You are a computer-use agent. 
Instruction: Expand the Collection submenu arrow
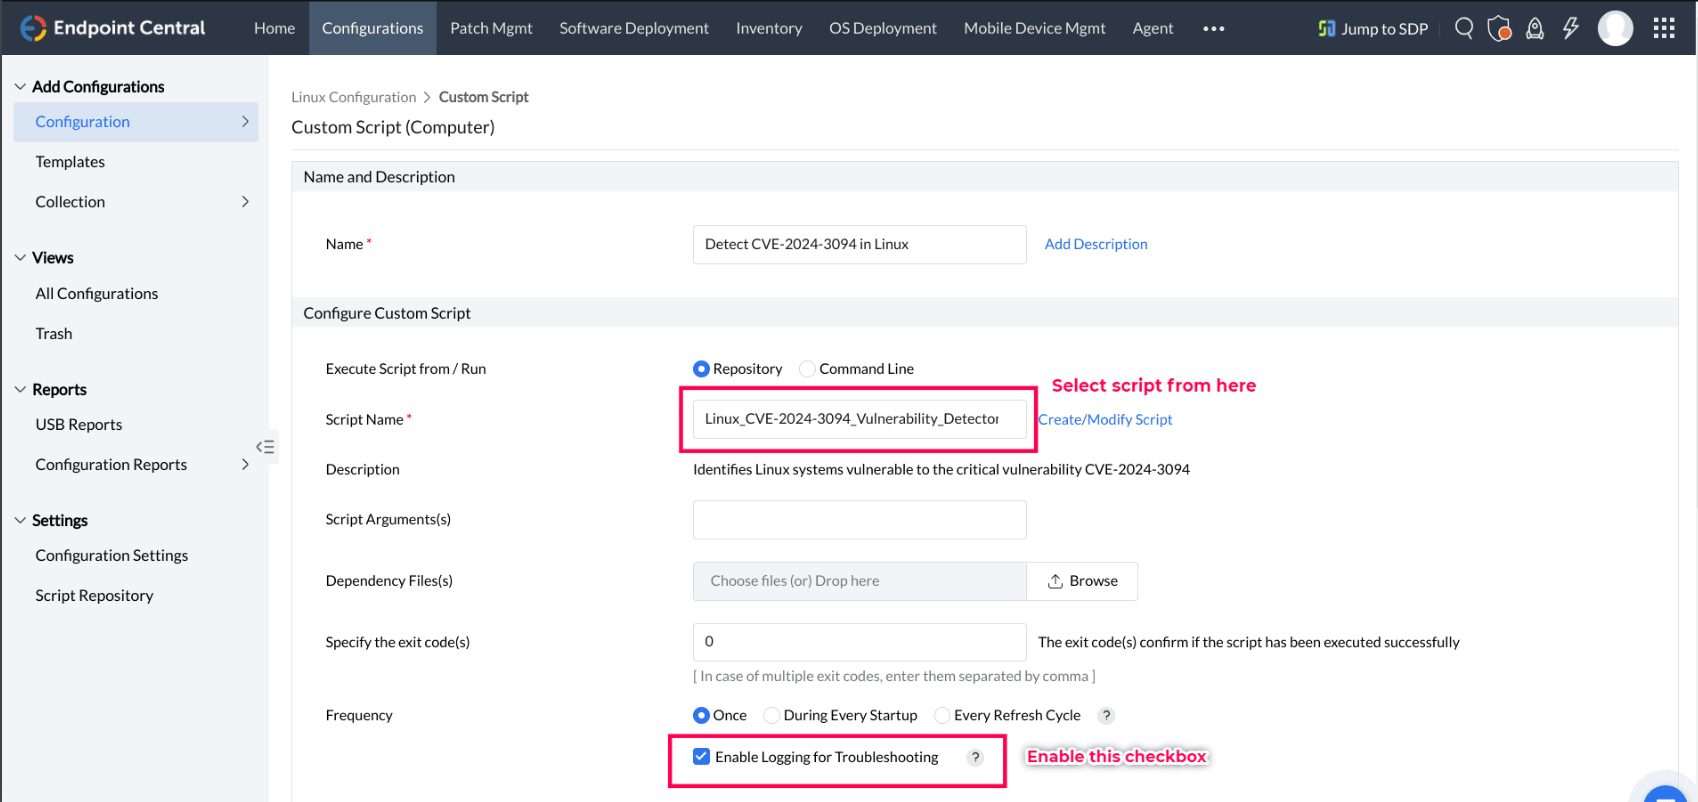click(x=245, y=202)
